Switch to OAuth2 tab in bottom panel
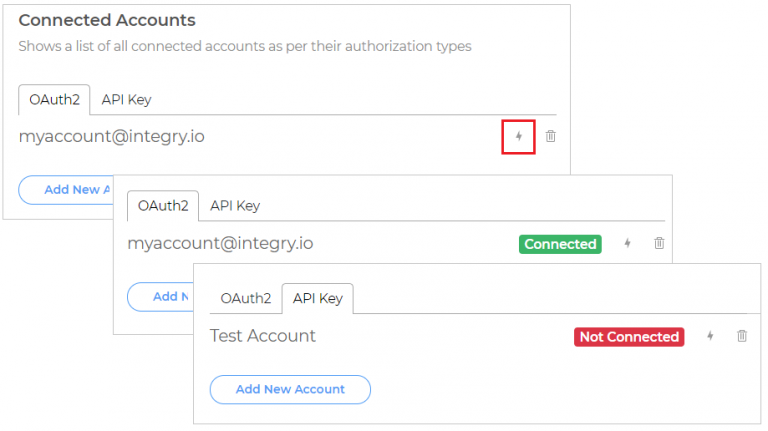 (x=245, y=299)
